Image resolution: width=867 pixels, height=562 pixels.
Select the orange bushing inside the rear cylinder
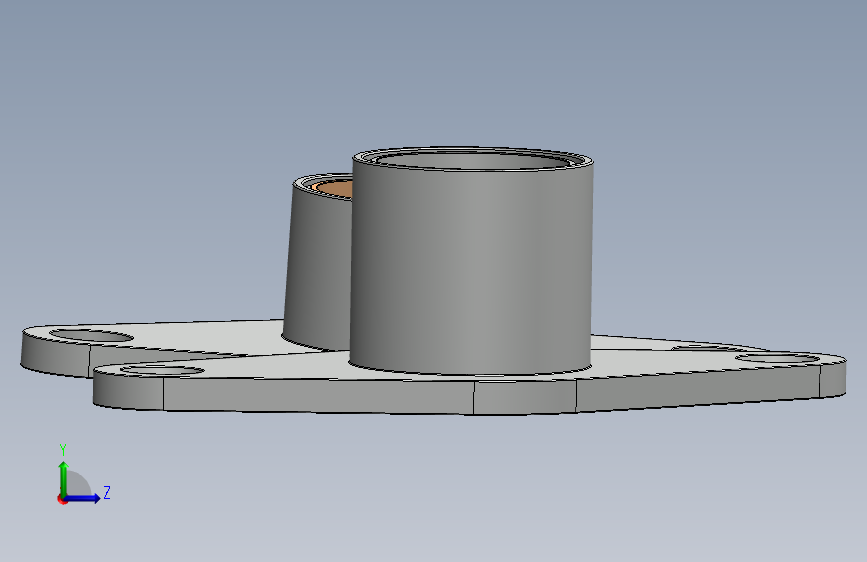[335, 189]
